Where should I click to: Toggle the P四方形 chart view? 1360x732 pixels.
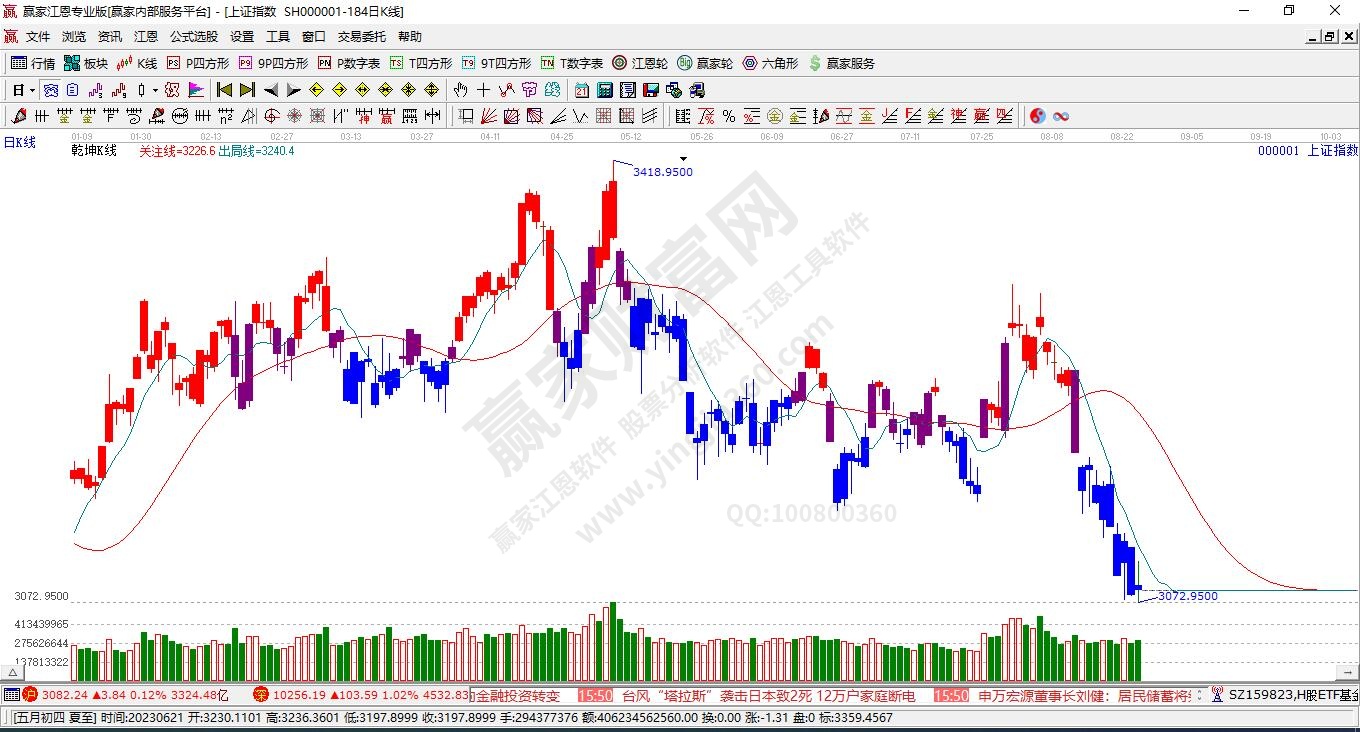click(x=198, y=63)
